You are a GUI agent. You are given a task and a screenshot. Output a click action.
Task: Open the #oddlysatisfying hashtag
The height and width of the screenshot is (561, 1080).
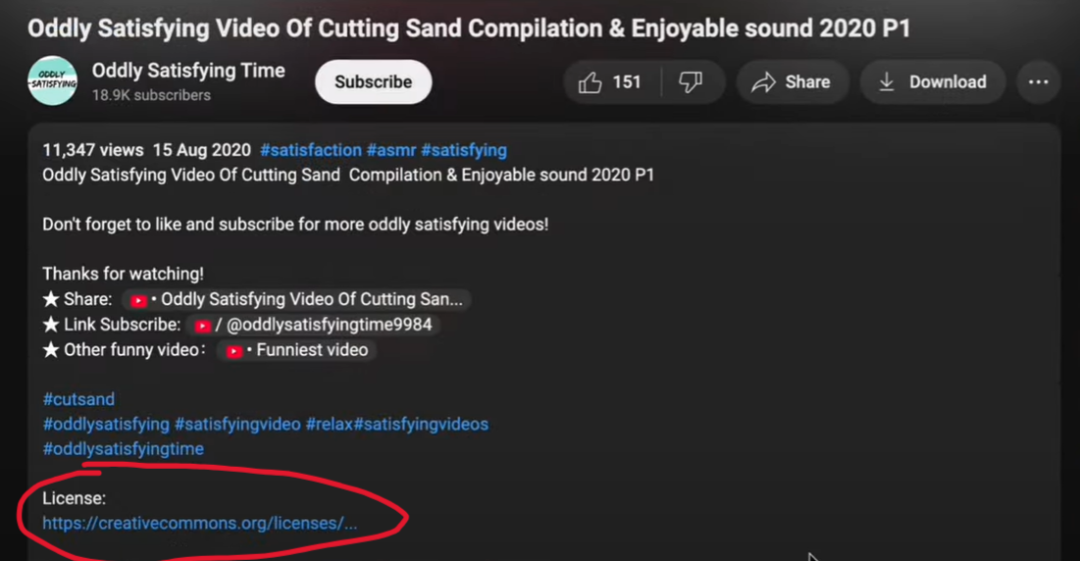(105, 424)
